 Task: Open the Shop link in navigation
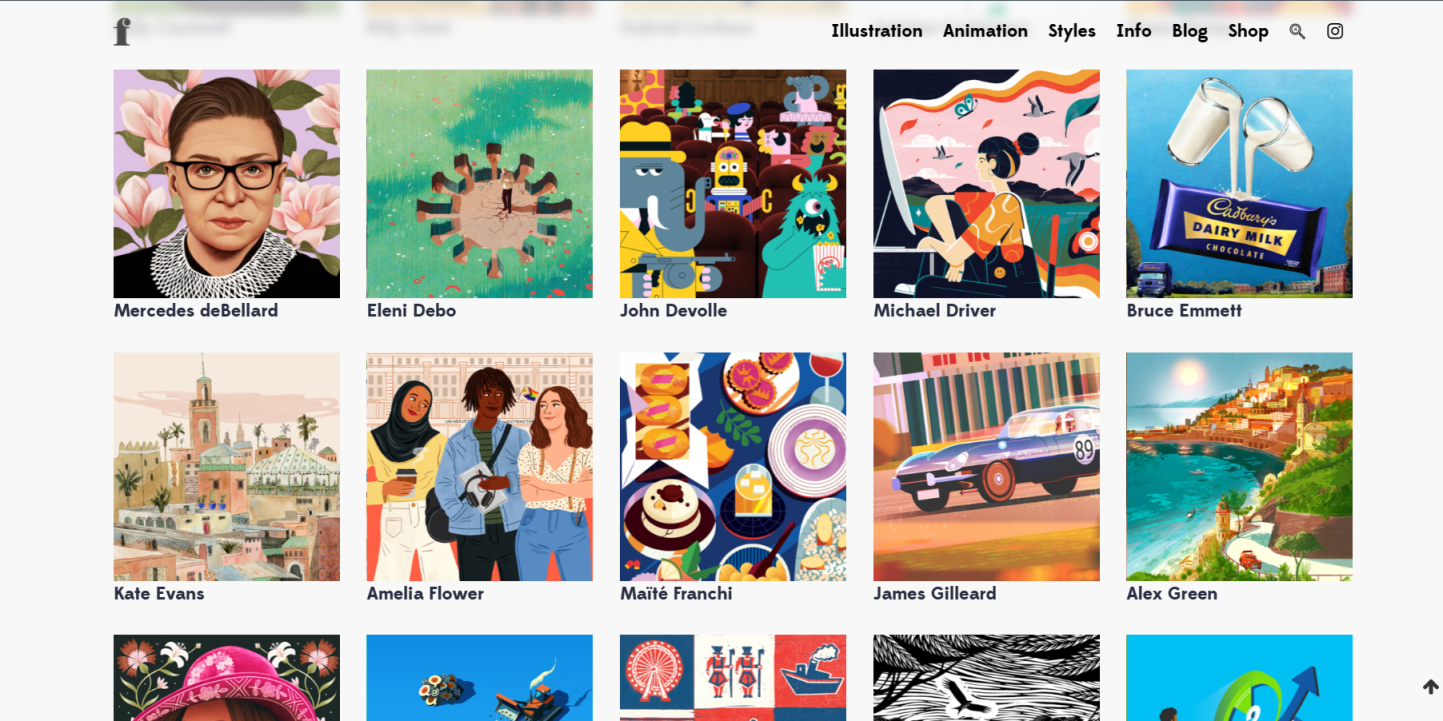[x=1248, y=31]
